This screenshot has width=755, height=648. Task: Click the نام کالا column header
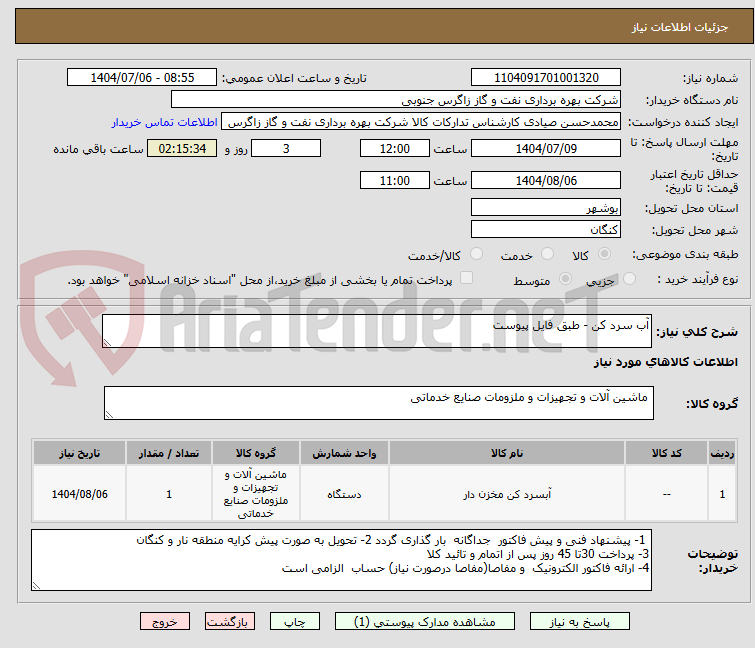coord(507,453)
